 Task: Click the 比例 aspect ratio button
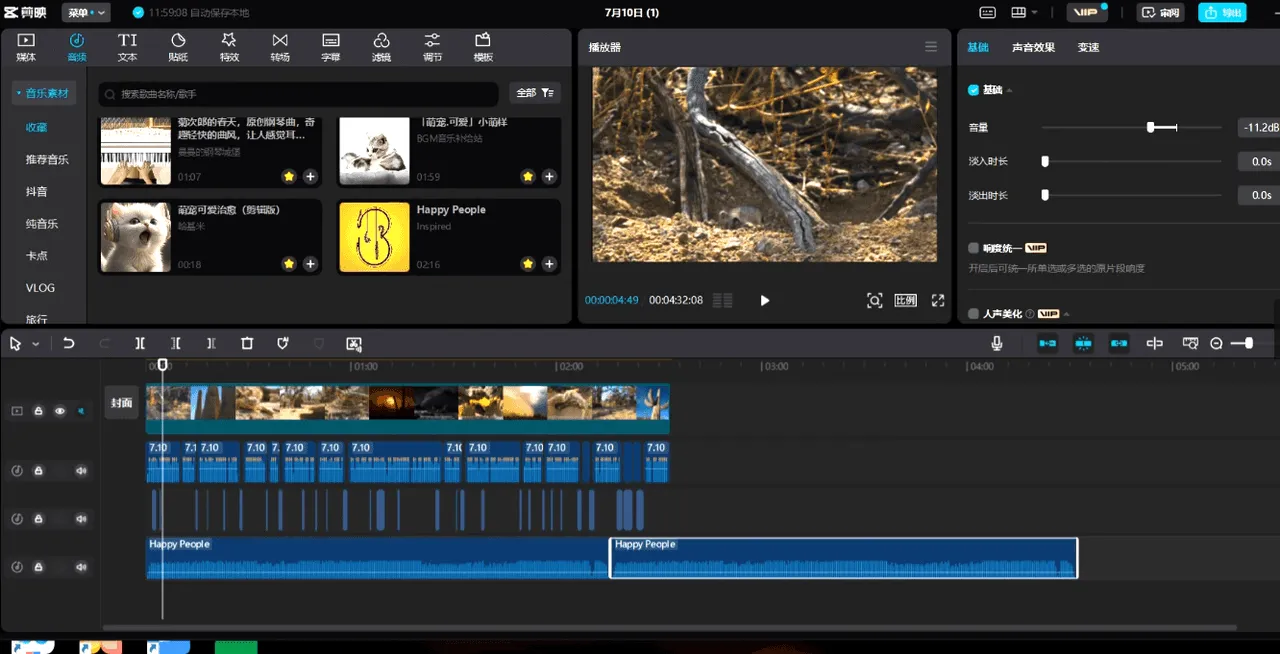905,300
